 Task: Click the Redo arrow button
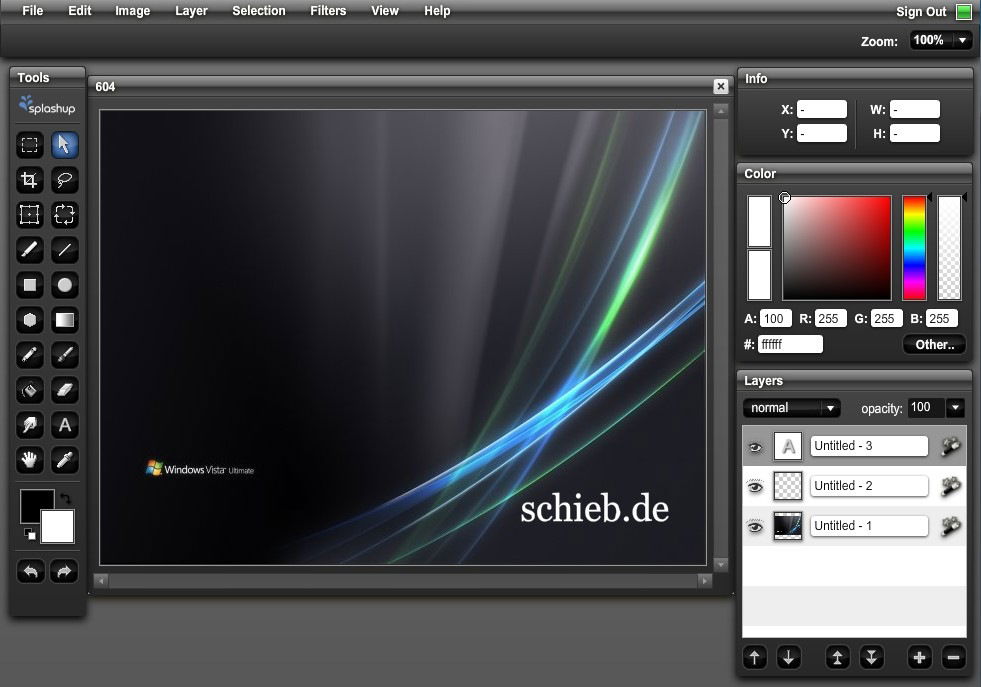pyautogui.click(x=64, y=571)
